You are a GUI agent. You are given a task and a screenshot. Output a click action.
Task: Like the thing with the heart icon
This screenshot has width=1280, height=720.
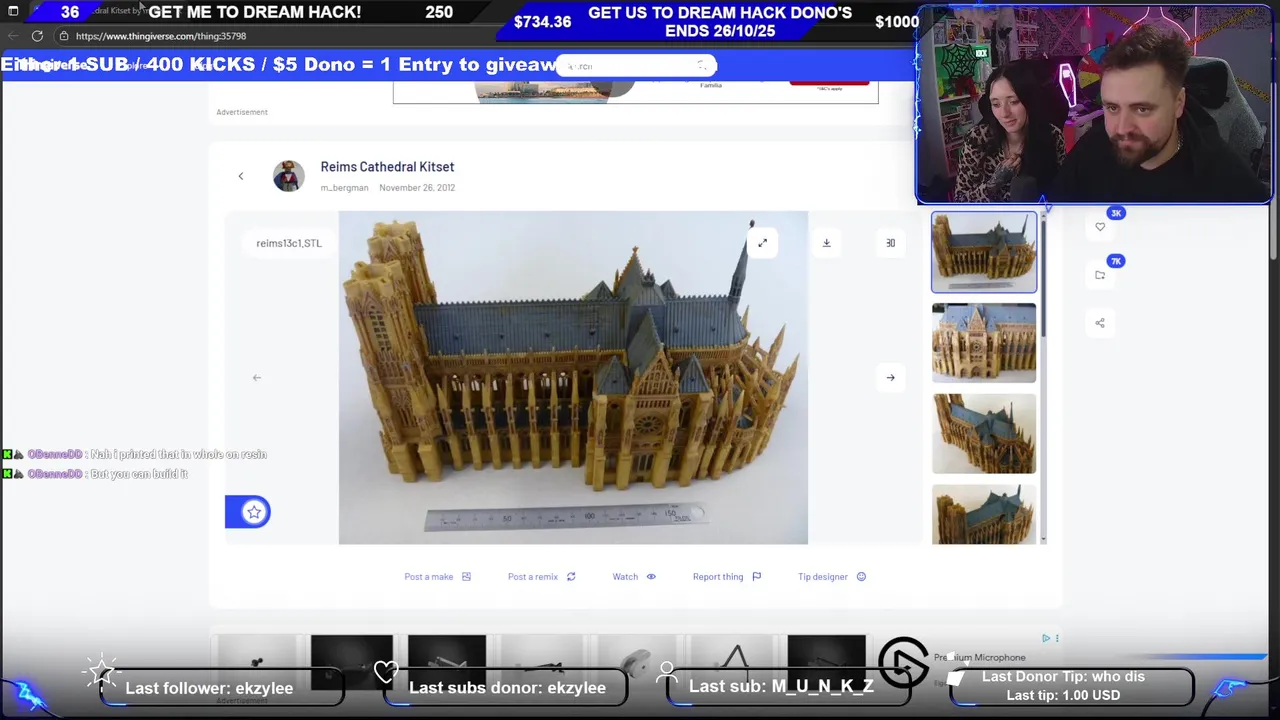tap(1100, 227)
